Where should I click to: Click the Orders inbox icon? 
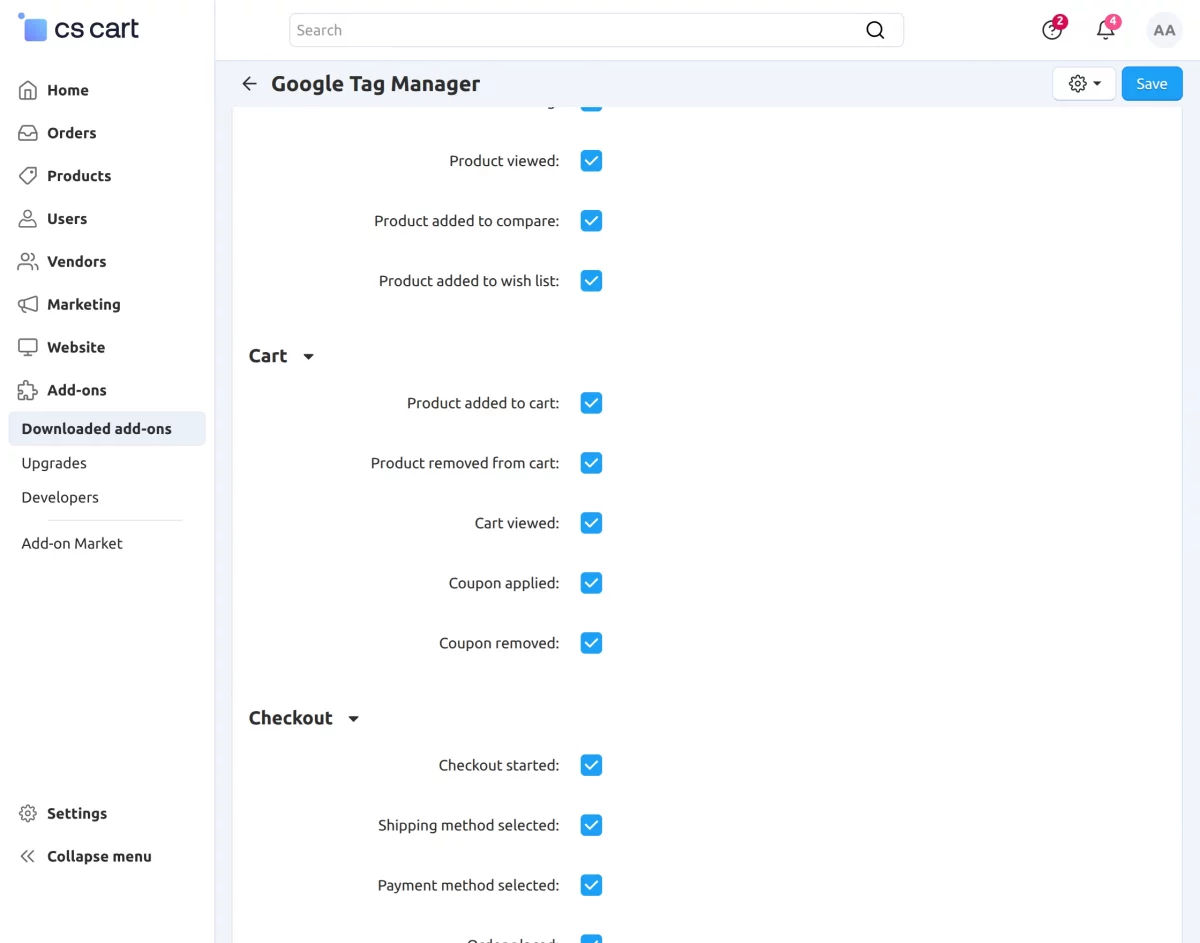pos(28,133)
